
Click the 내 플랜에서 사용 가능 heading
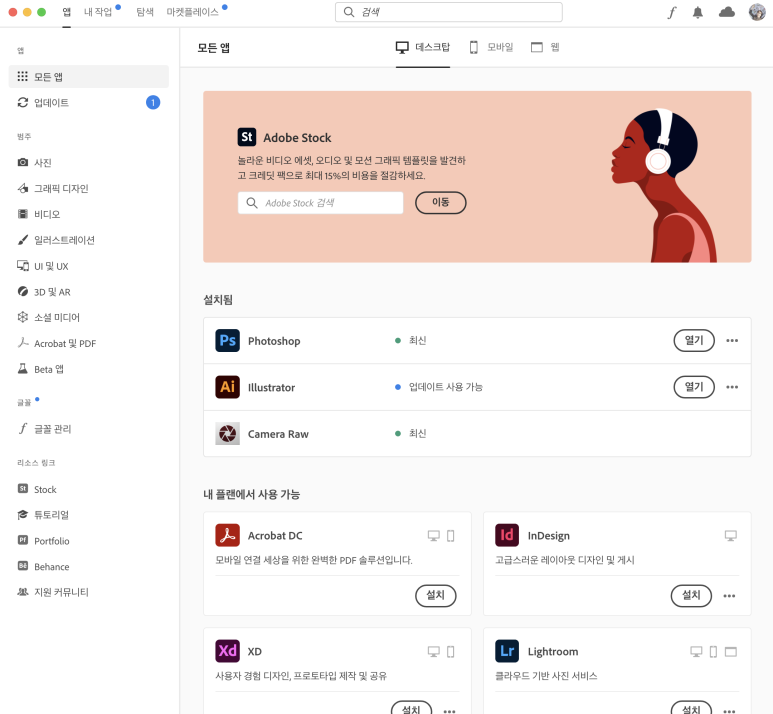coord(251,494)
